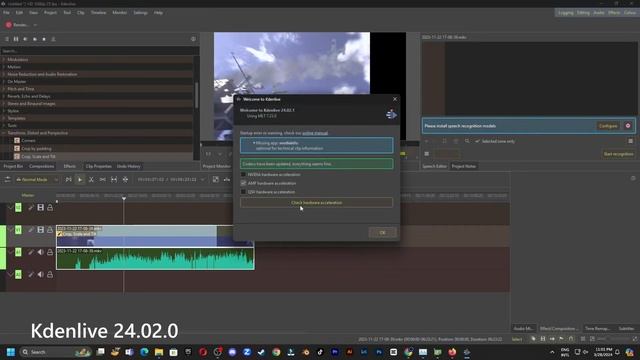Click Configure in speech recognition message
Screen dimensions: 640x360
coord(608,126)
